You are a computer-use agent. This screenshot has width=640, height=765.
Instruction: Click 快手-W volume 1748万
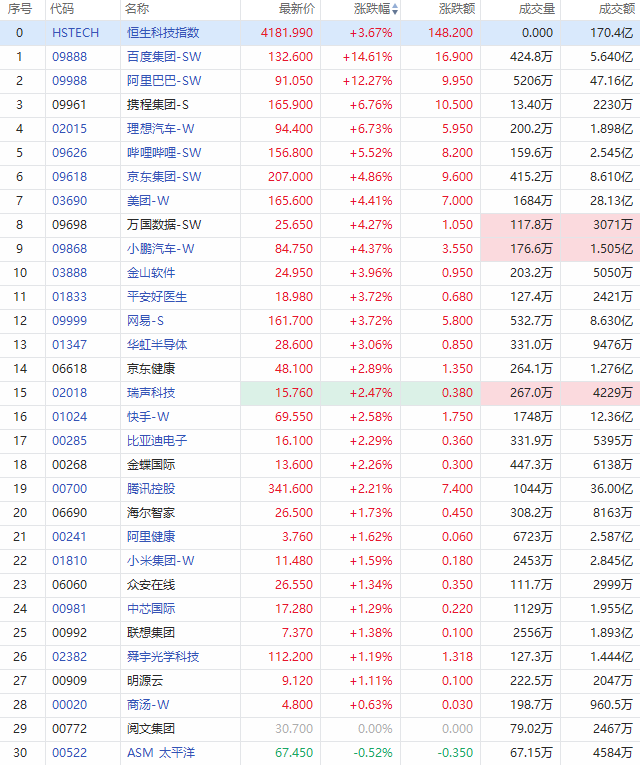pyautogui.click(x=533, y=416)
